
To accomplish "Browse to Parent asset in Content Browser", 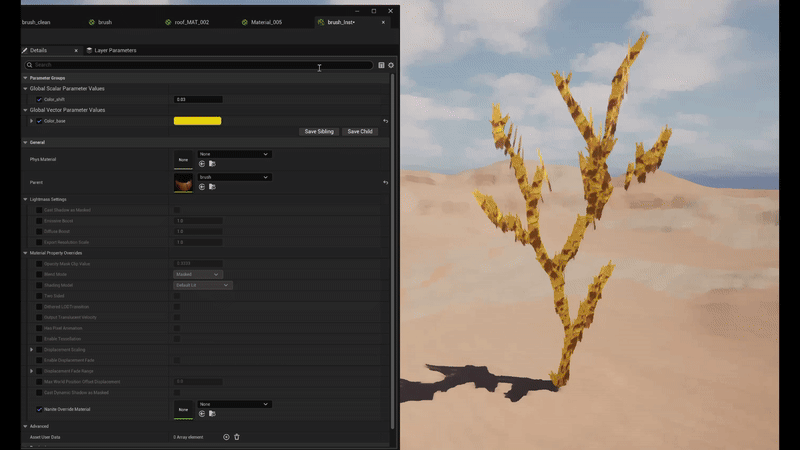I will click(x=212, y=187).
